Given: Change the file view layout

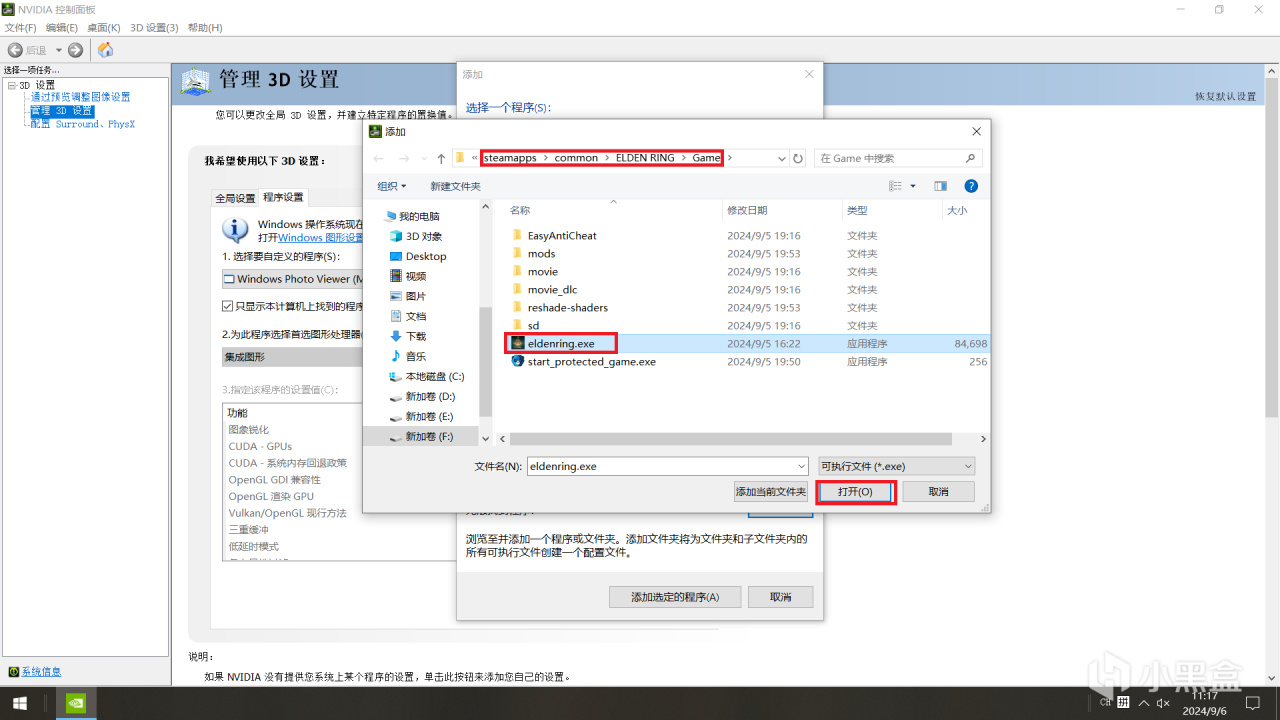Looking at the screenshot, I should 896,186.
